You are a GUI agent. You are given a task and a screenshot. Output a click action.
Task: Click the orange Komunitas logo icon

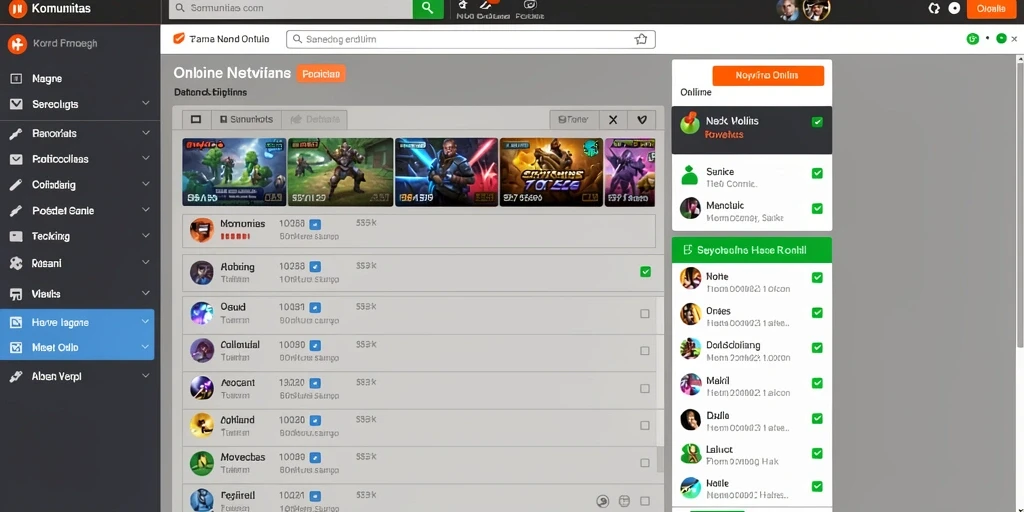click(18, 9)
